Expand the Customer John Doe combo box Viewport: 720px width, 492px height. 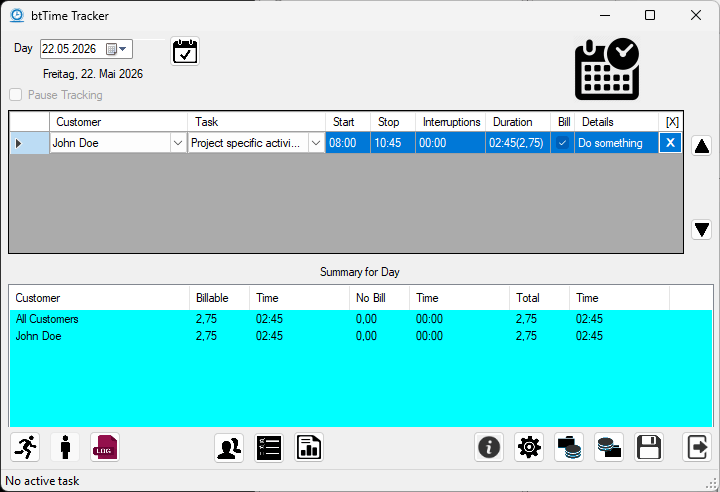click(x=178, y=143)
